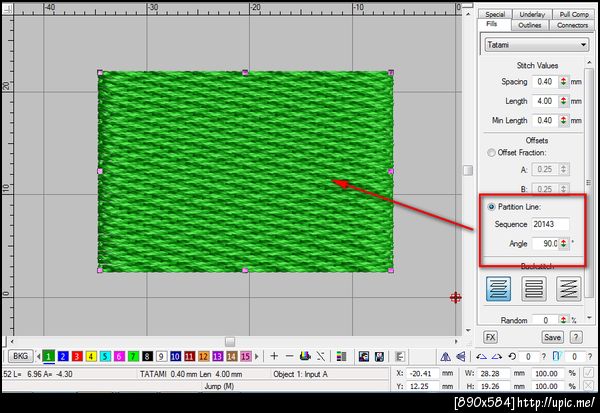
Task: Click the green tatami fill object
Action: (x=245, y=171)
